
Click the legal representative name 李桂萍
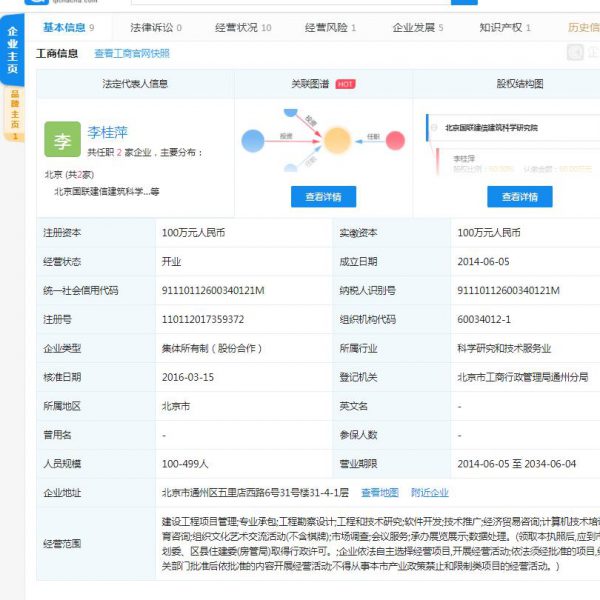pos(108,132)
